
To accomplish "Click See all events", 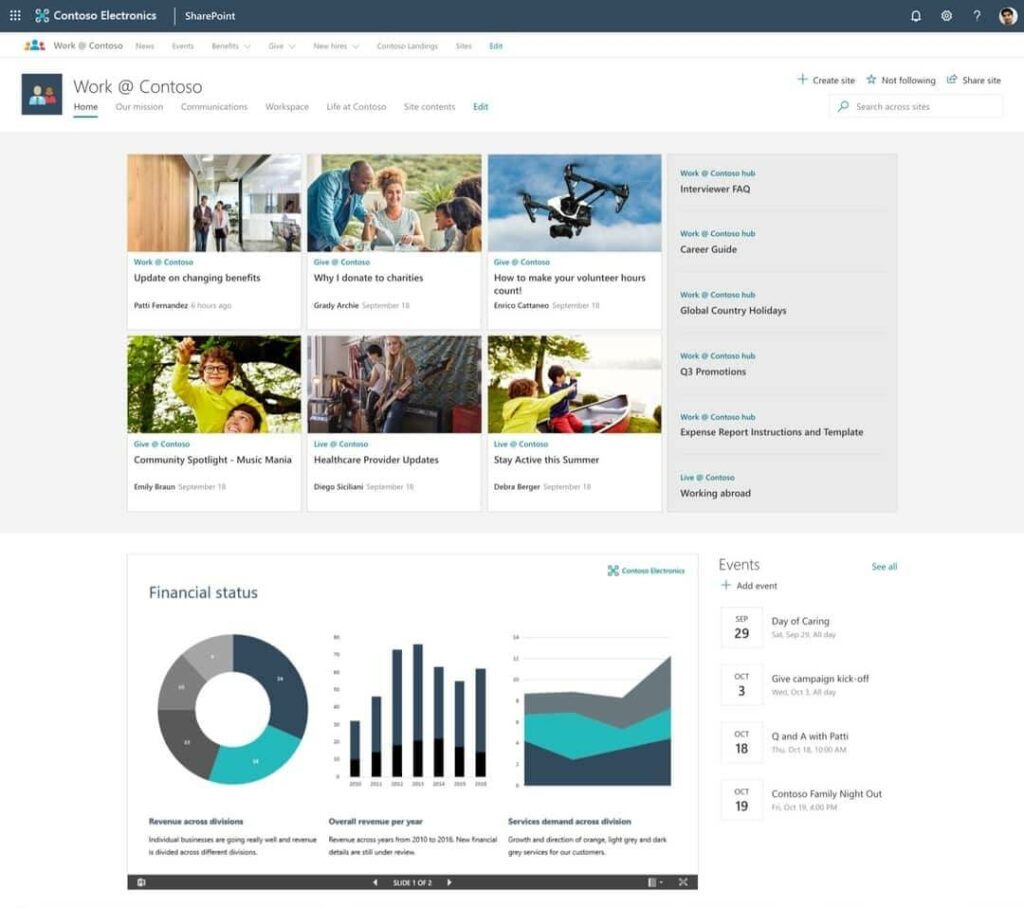I will (x=884, y=566).
